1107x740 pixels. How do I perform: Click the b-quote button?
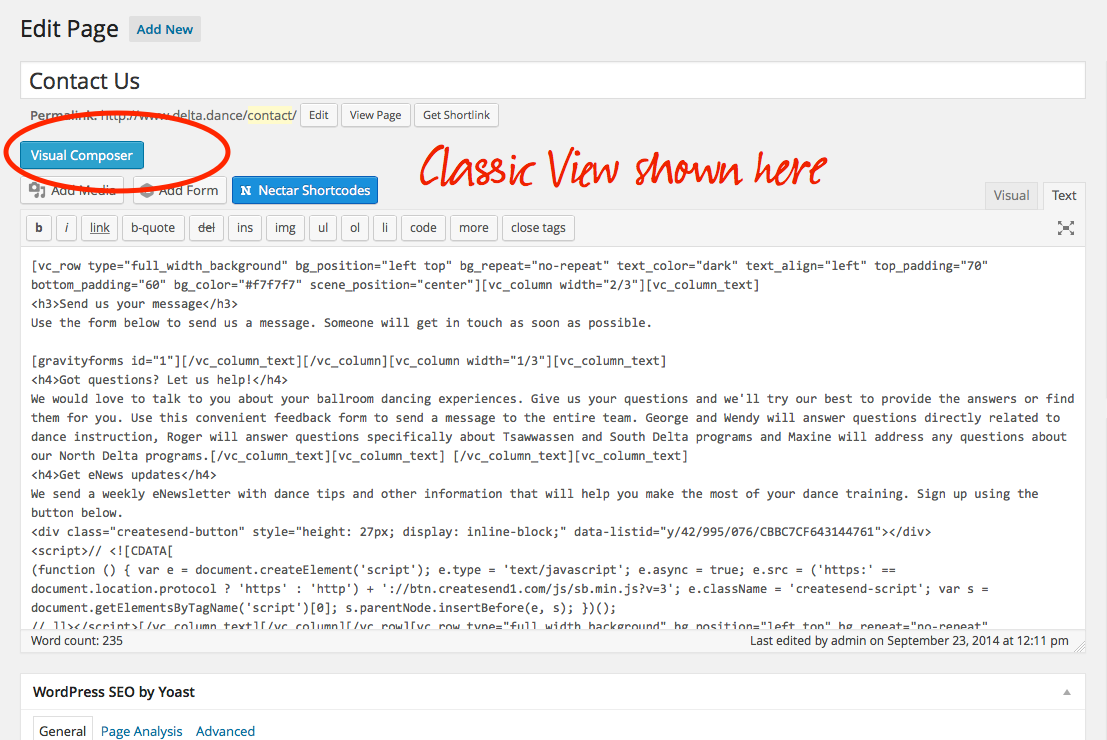pyautogui.click(x=153, y=228)
